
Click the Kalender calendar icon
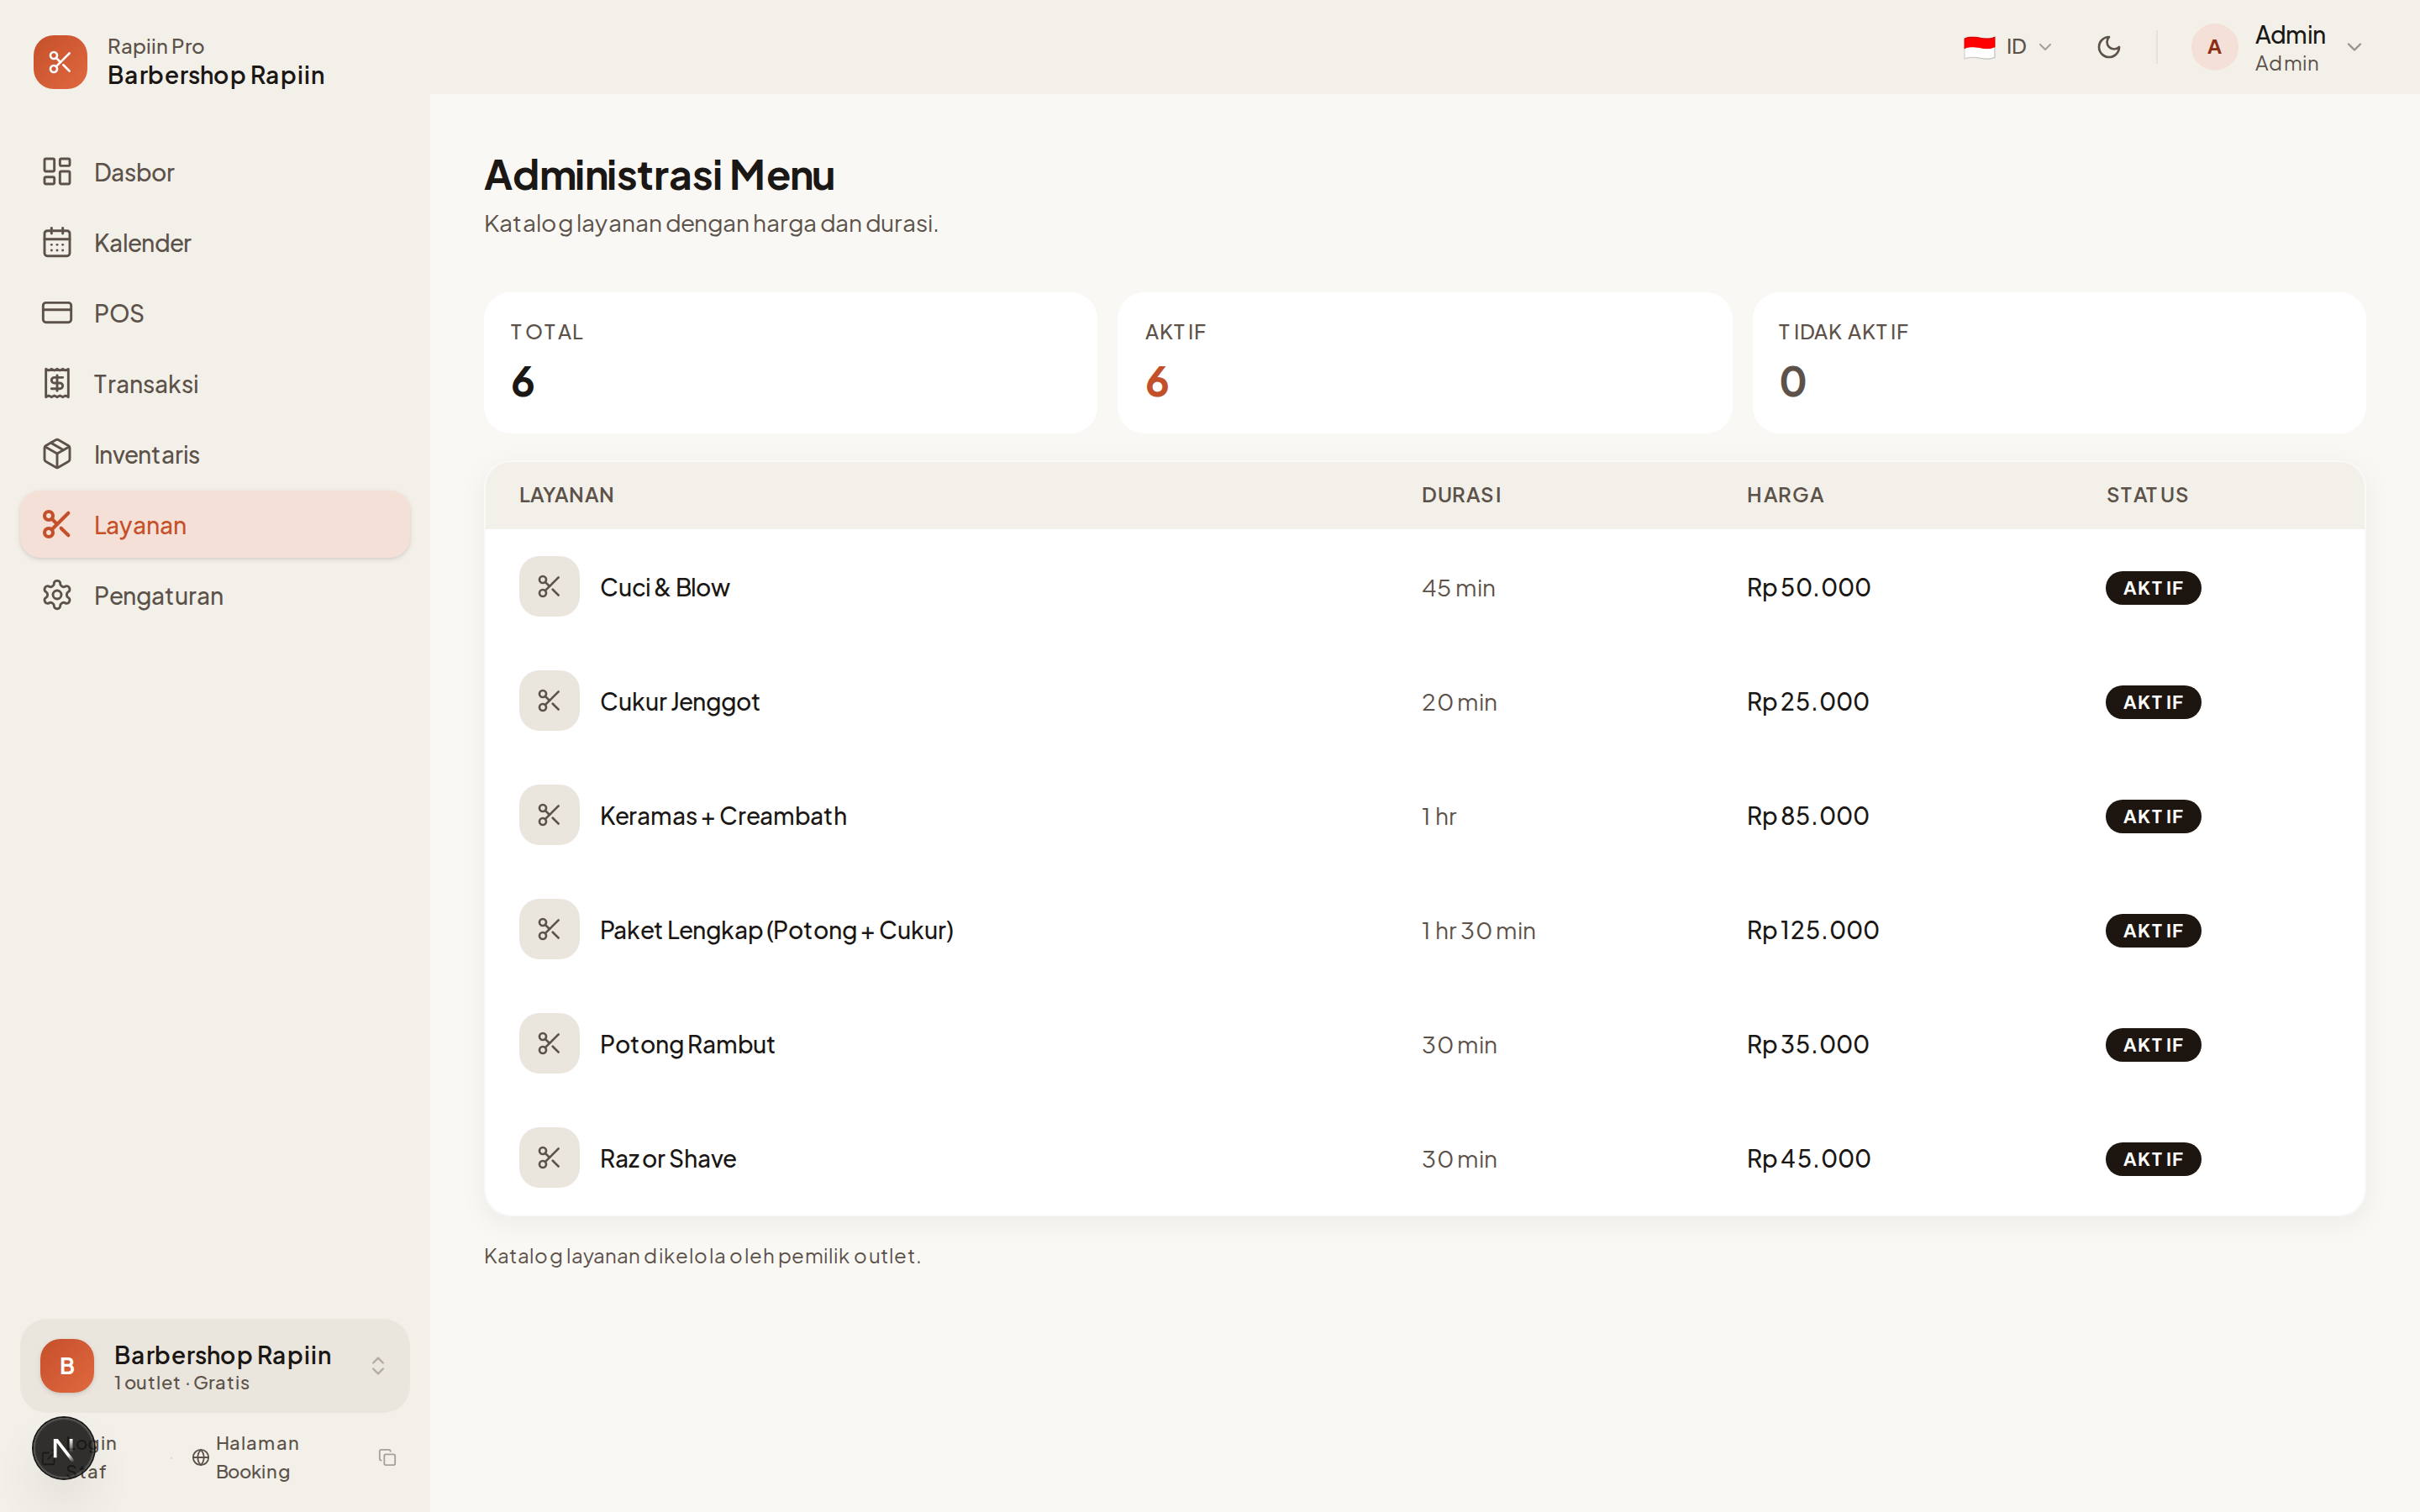(57, 243)
